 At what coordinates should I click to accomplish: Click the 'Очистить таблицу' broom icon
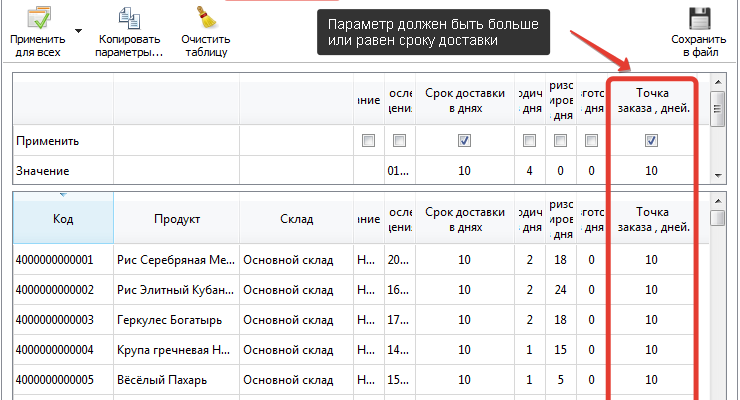pyautogui.click(x=206, y=18)
